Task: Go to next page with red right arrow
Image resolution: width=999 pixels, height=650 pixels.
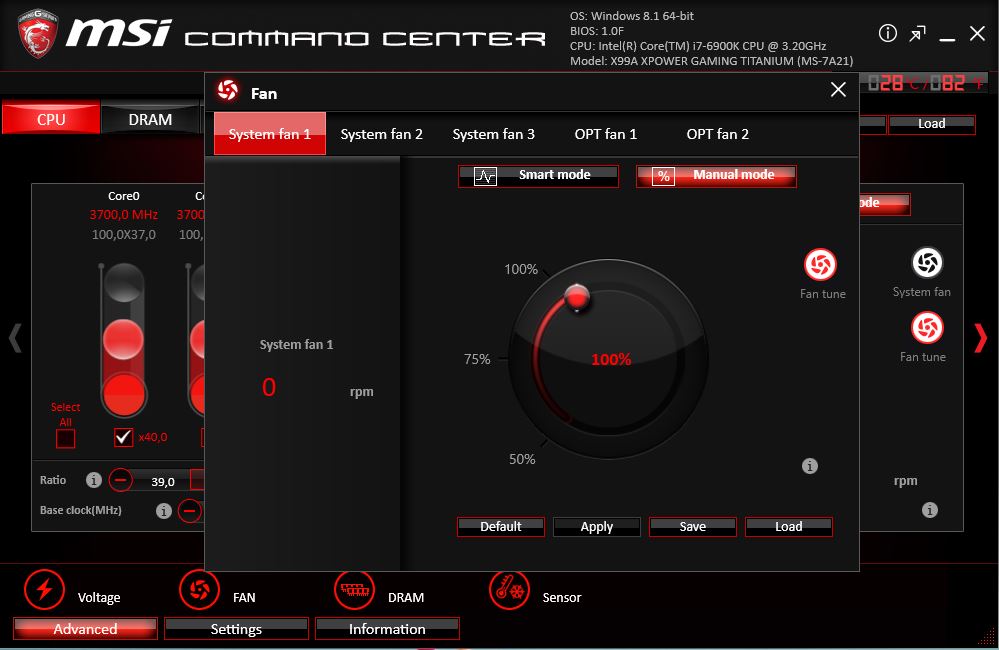Action: click(x=981, y=338)
